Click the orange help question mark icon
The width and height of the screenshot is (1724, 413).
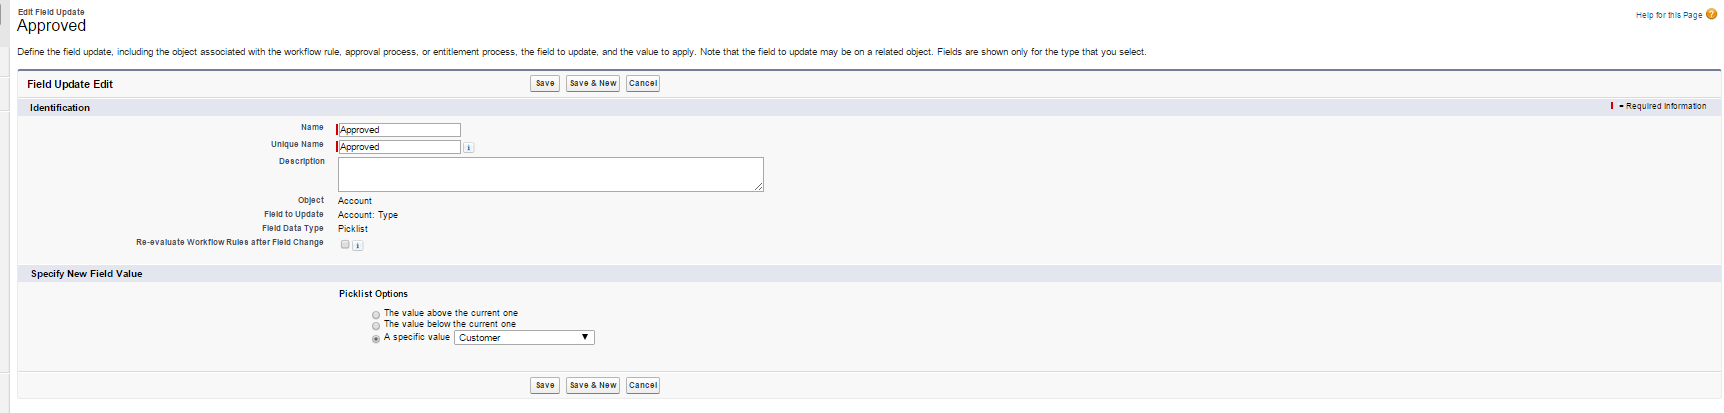tap(1711, 14)
